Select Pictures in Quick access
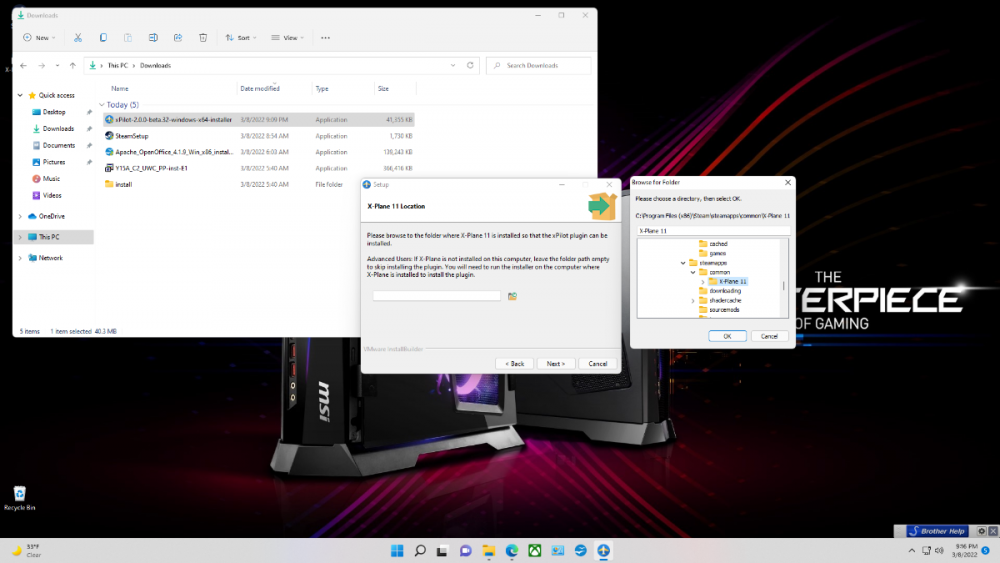 (x=54, y=162)
